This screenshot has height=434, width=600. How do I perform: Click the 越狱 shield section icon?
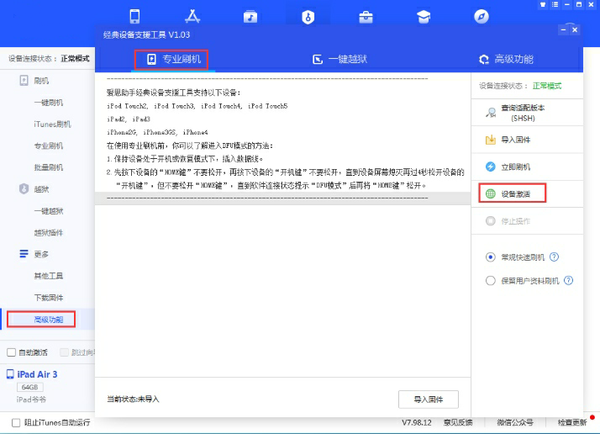pyautogui.click(x=24, y=189)
